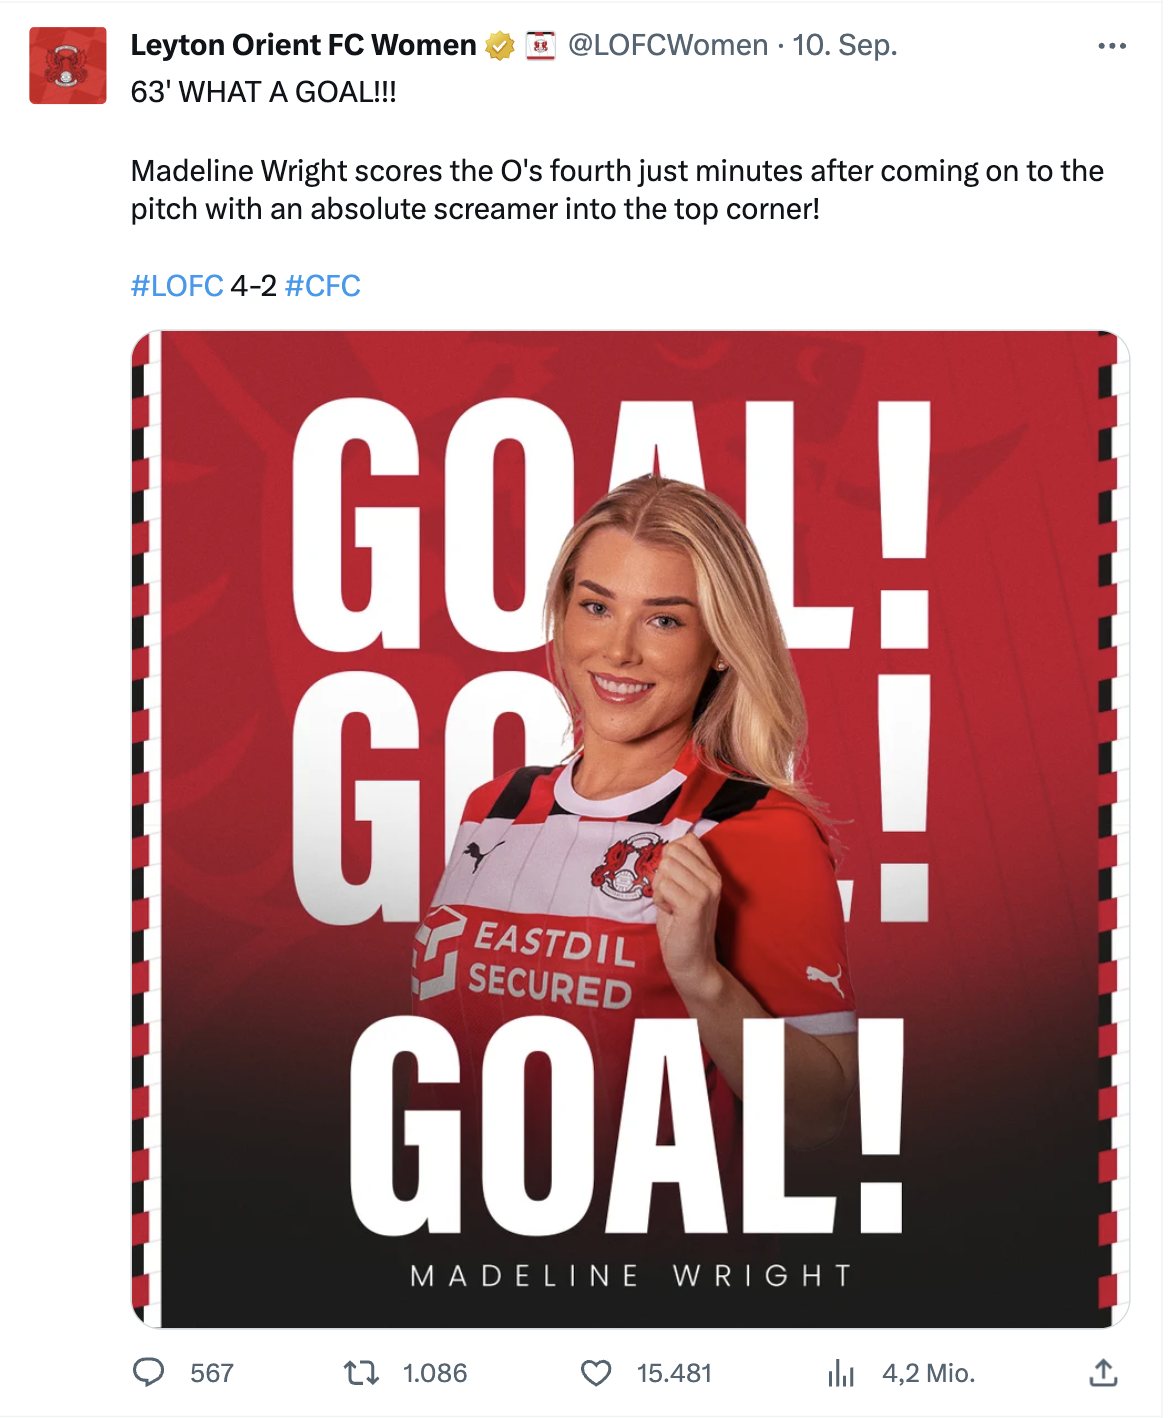The width and height of the screenshot is (1168, 1418).
Task: Click the share upload icon
Action: [x=1103, y=1372]
